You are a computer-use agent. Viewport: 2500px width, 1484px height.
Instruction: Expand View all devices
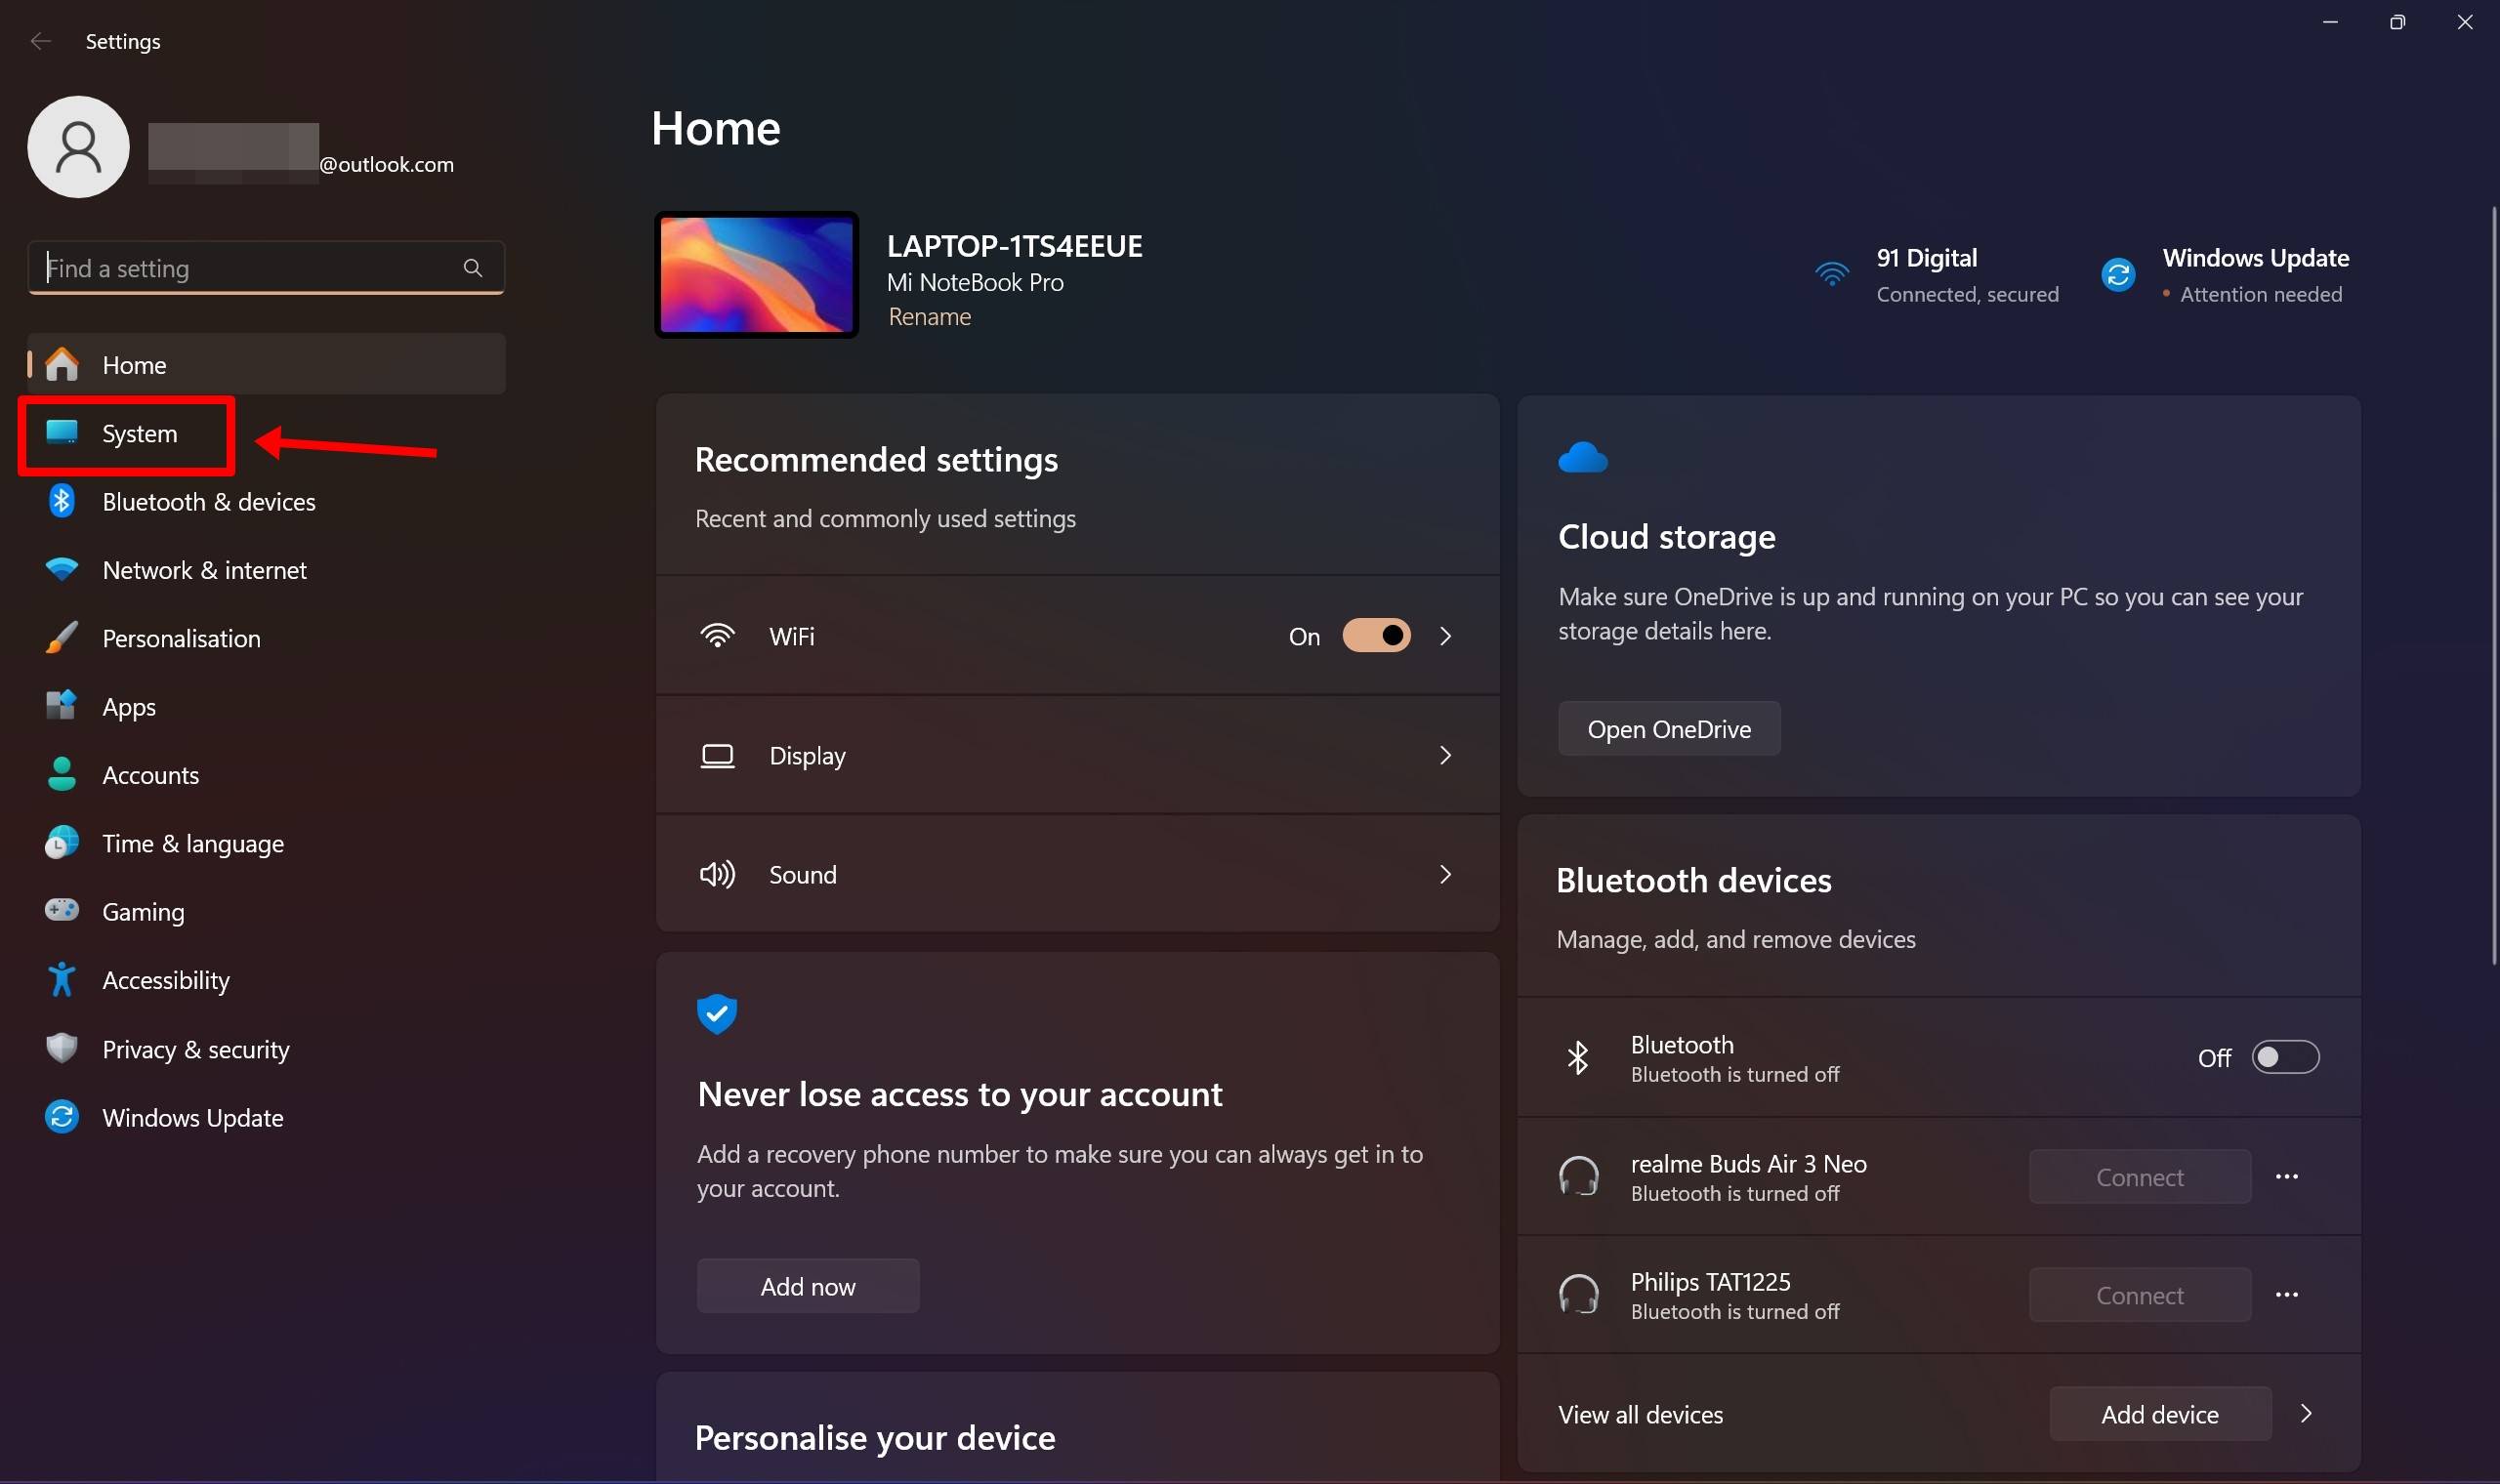coord(1640,1413)
